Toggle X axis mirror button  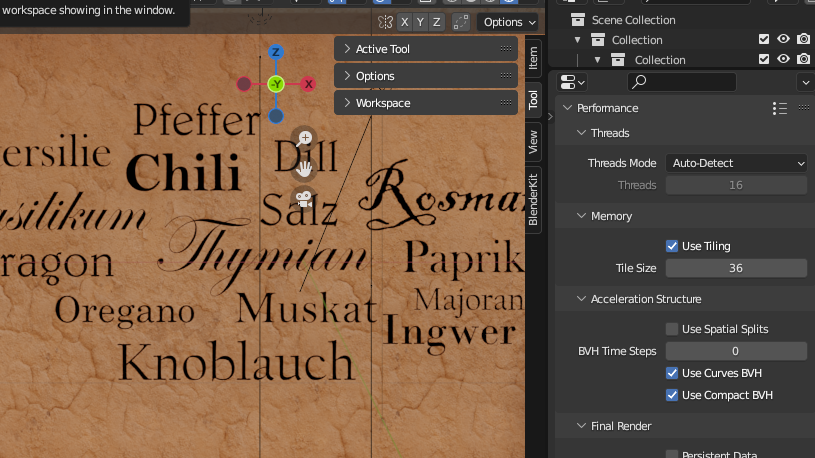click(404, 22)
